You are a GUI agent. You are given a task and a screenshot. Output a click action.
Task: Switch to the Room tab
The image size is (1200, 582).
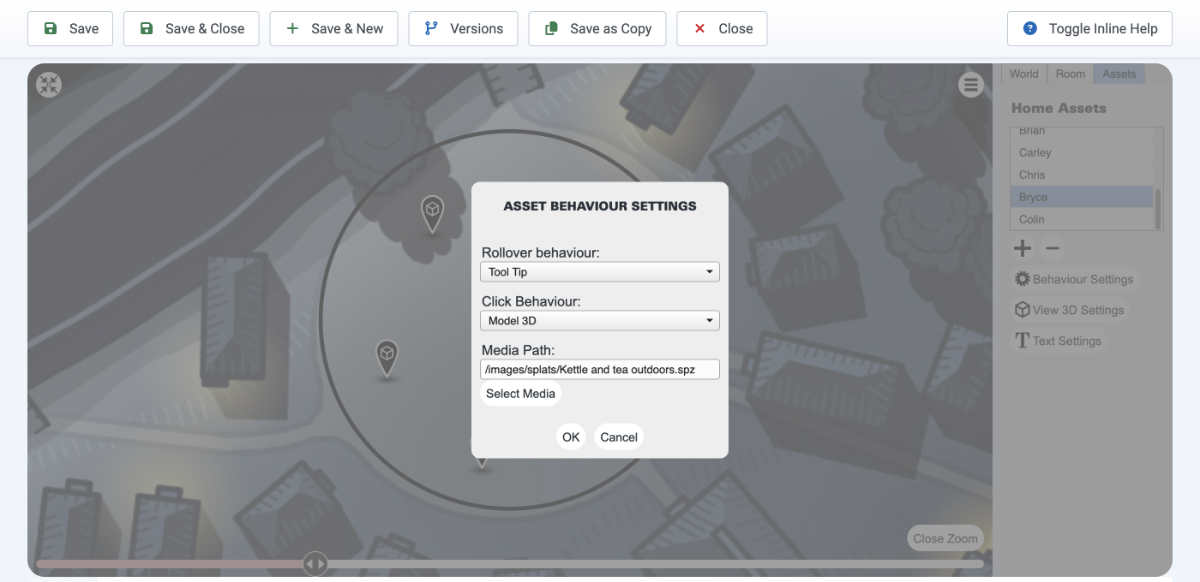(1070, 74)
